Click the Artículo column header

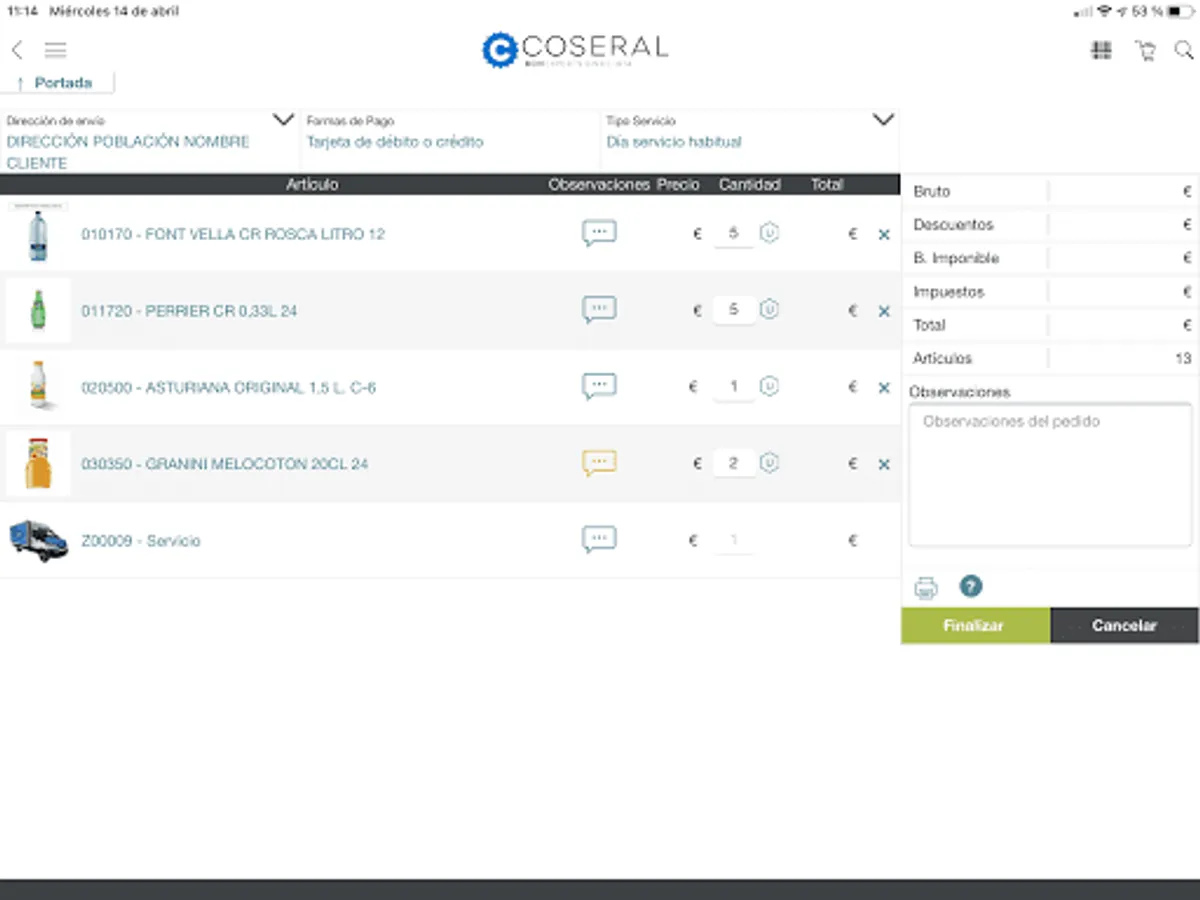[x=312, y=185]
